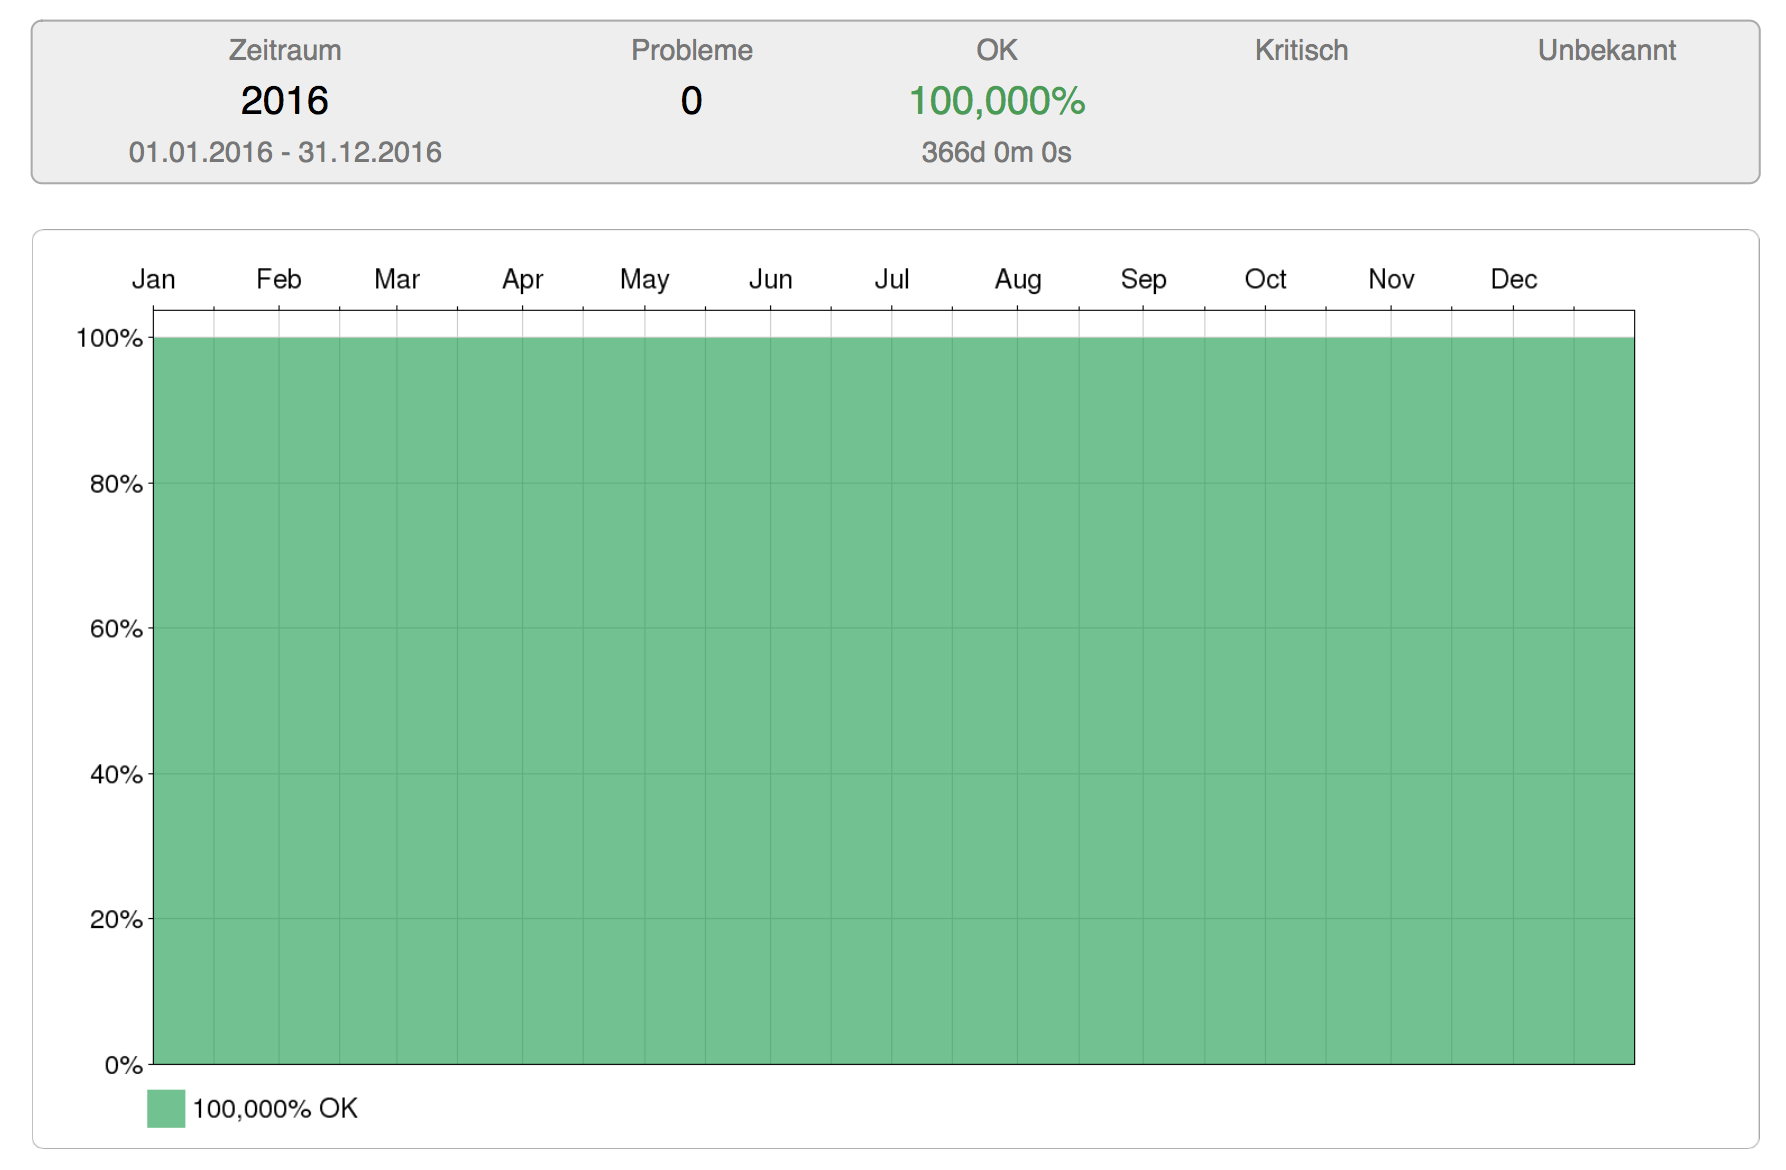Click the date range '01.01.2016 - 31.12.2016'

pos(285,152)
